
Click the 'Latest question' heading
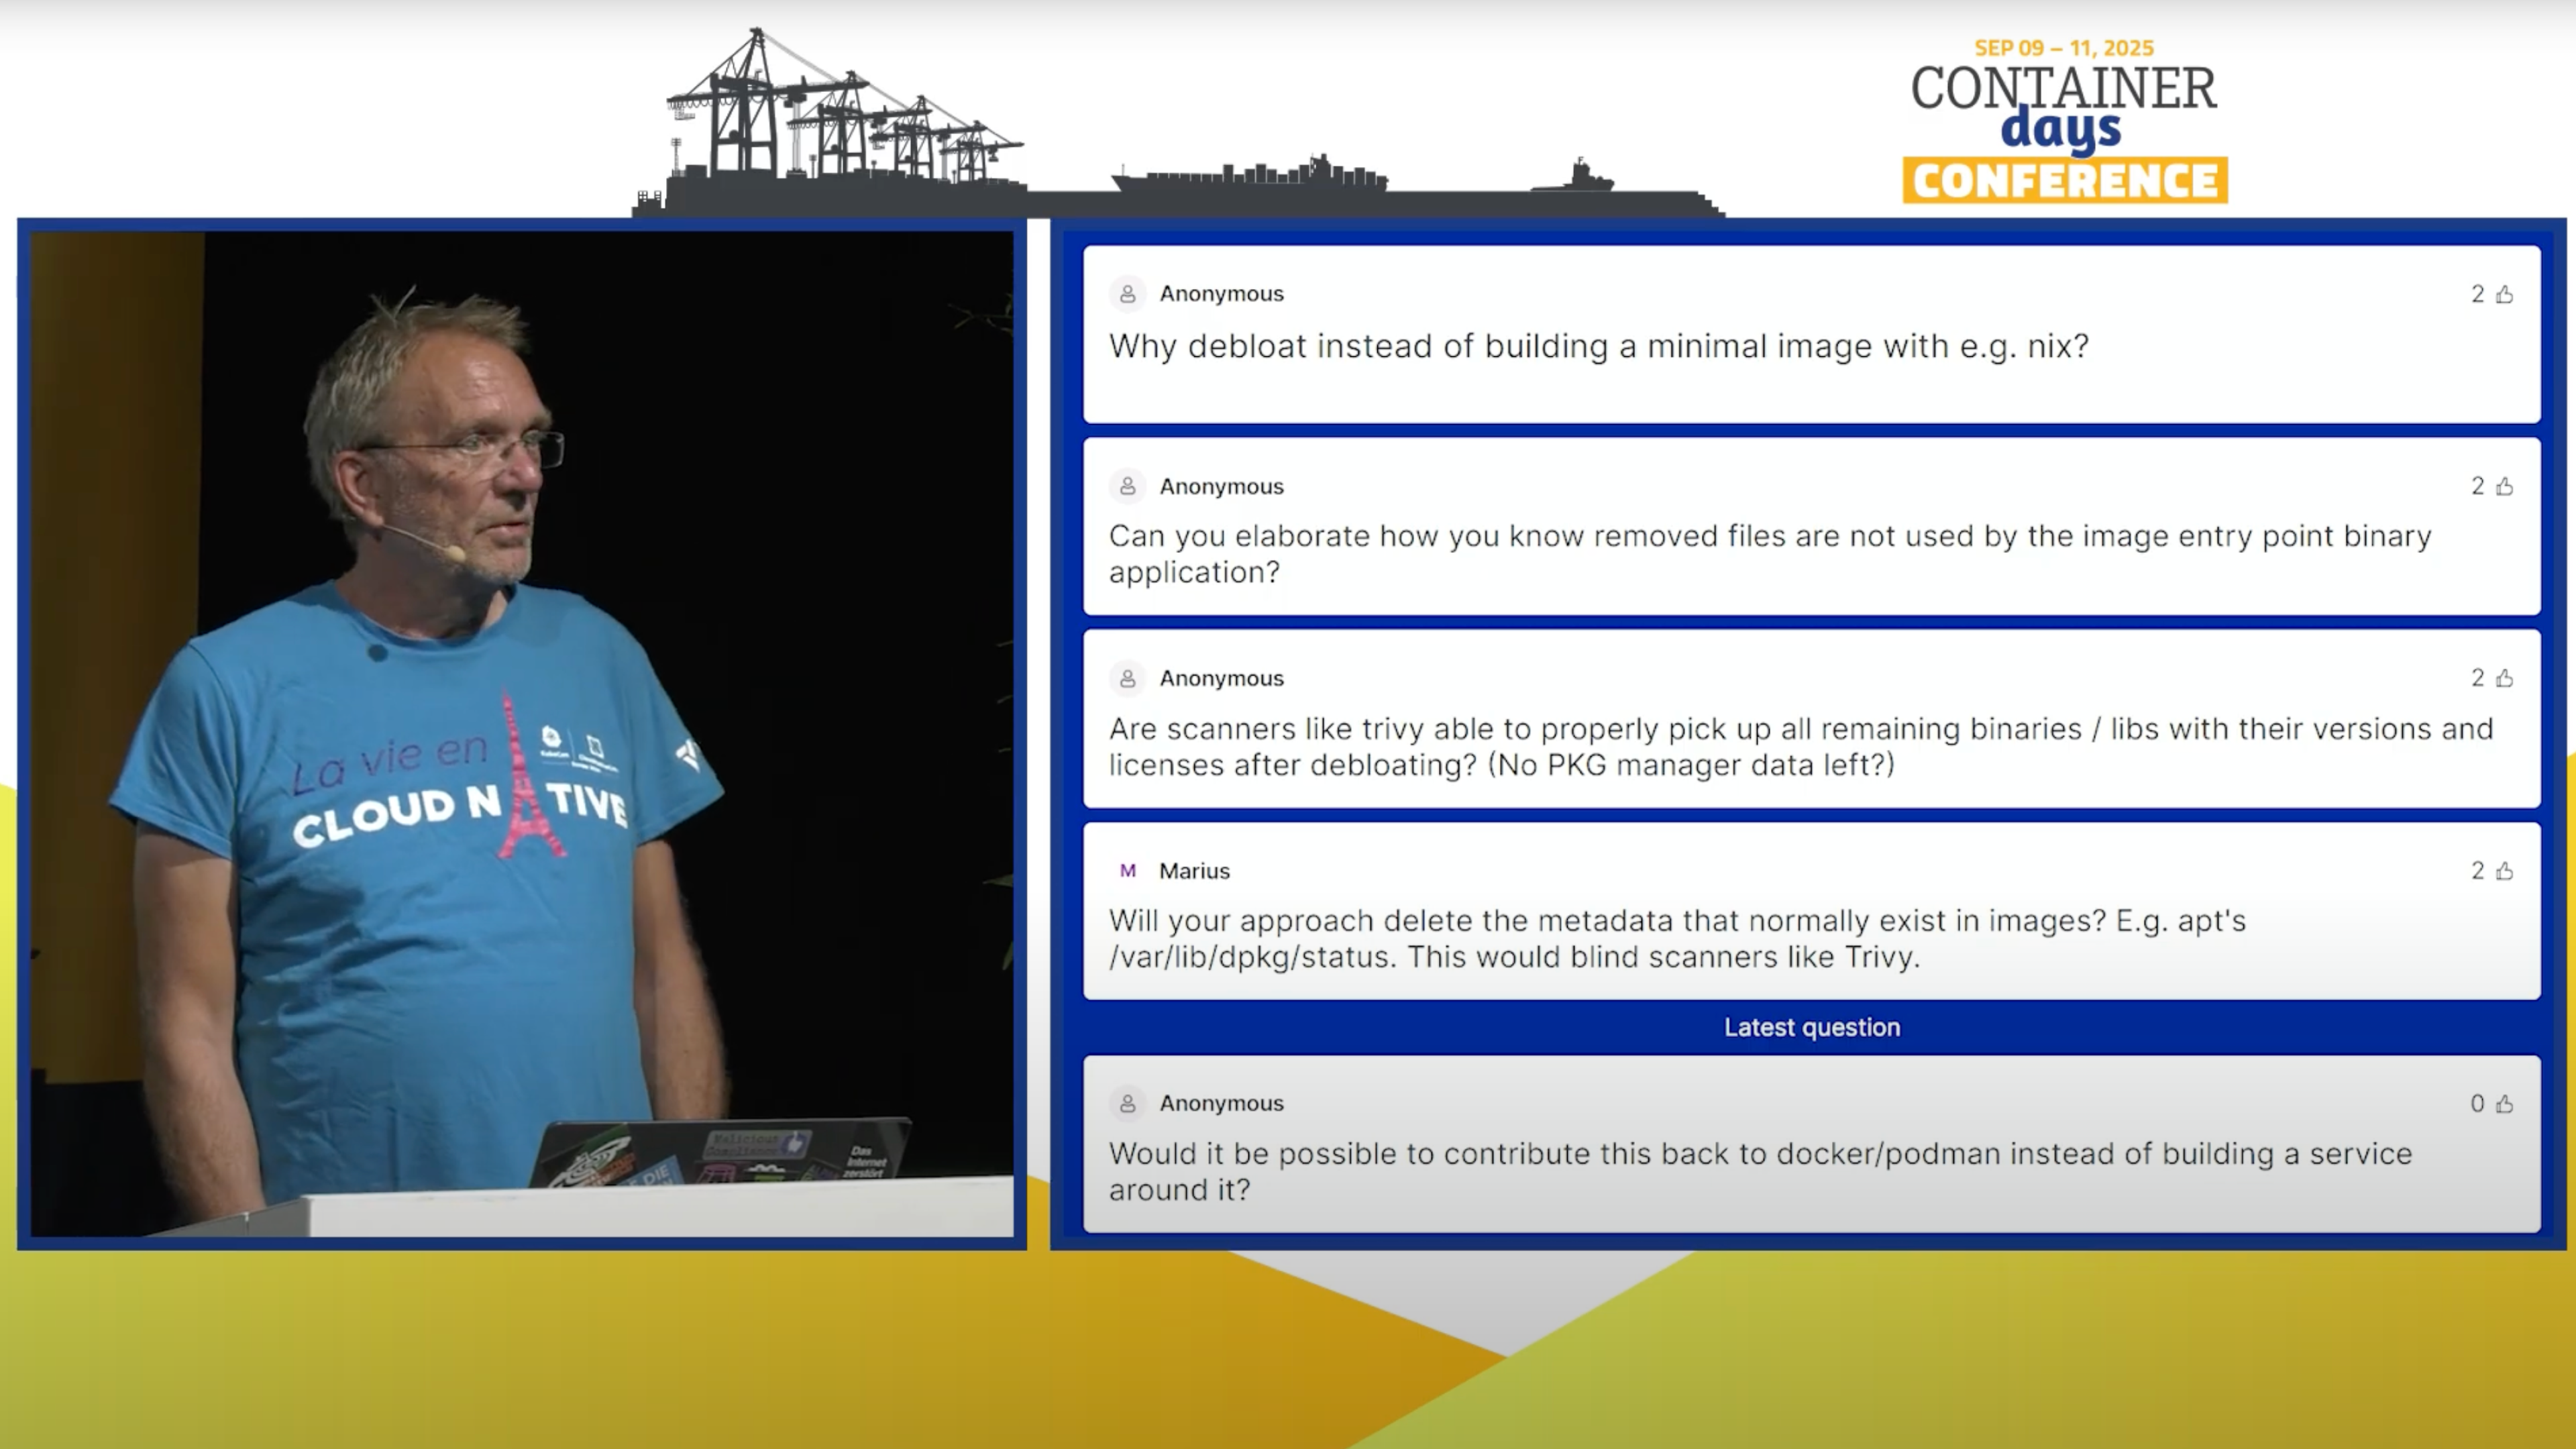1811,1027
